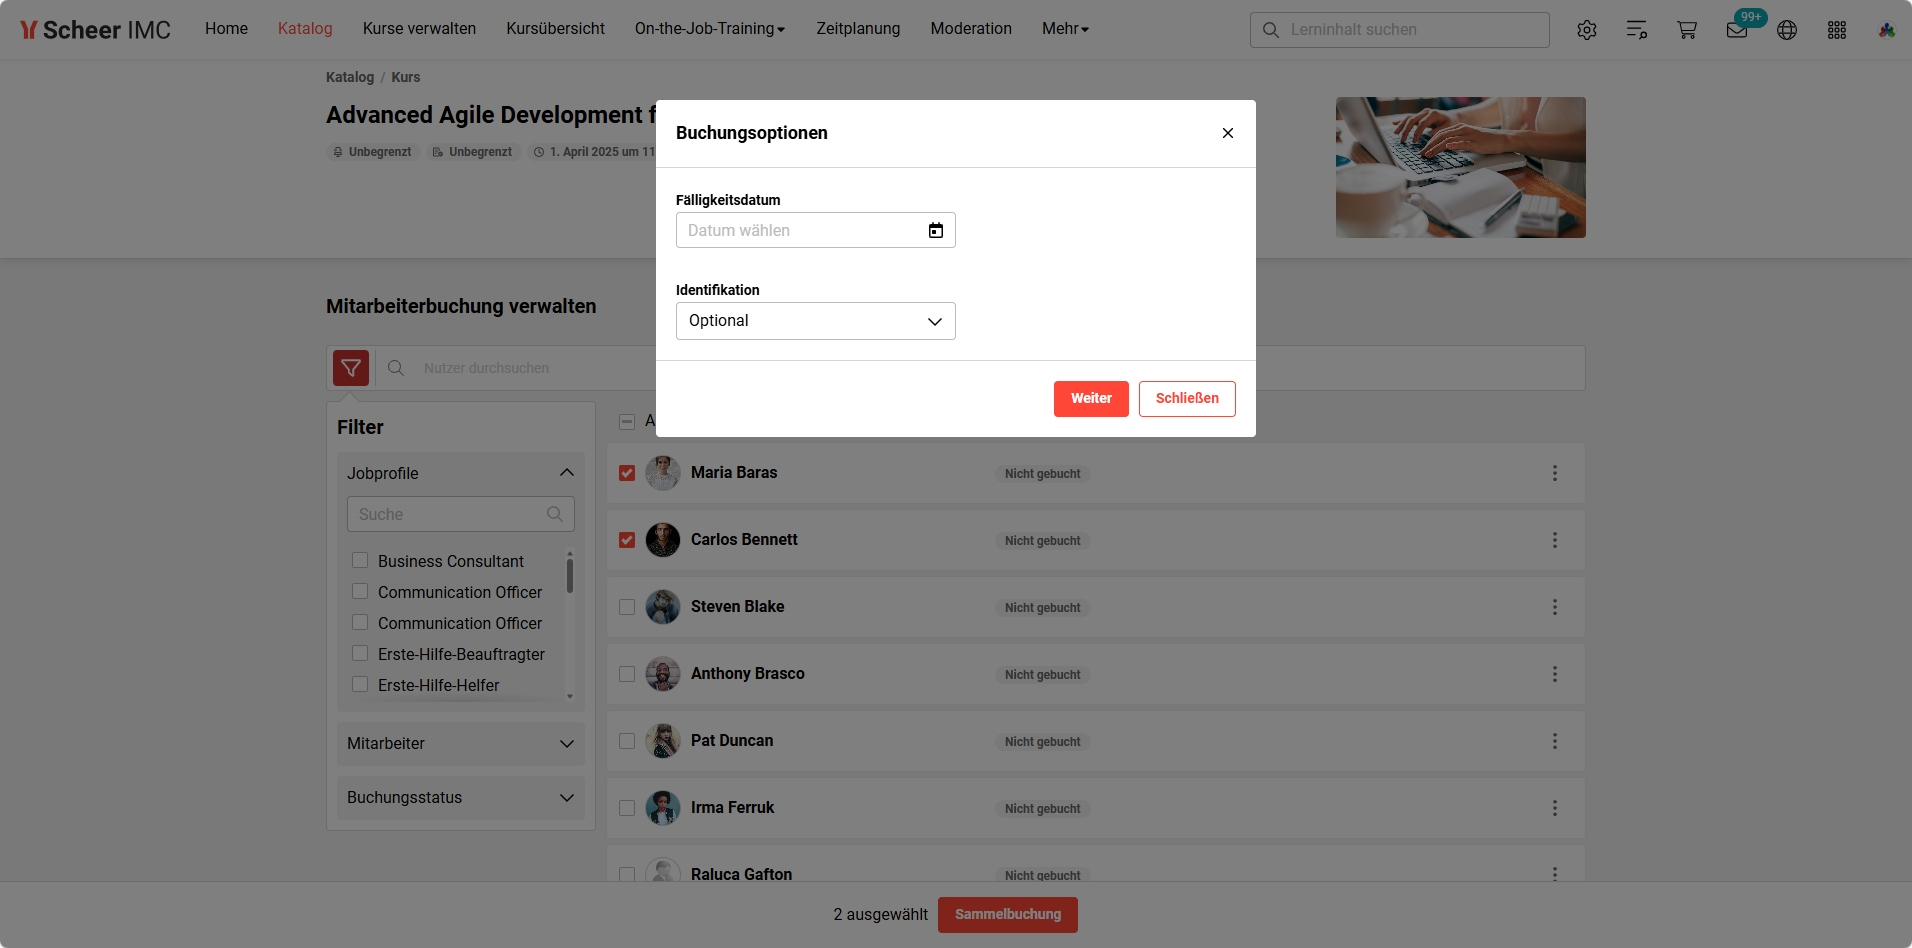Click Steven Blake avatar

(x=663, y=607)
